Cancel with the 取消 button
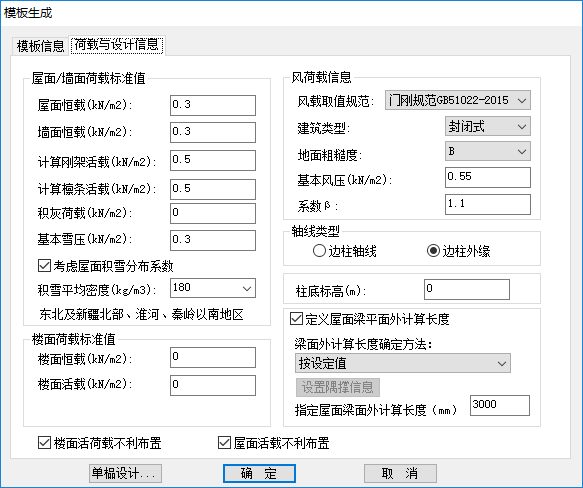 coord(400,473)
